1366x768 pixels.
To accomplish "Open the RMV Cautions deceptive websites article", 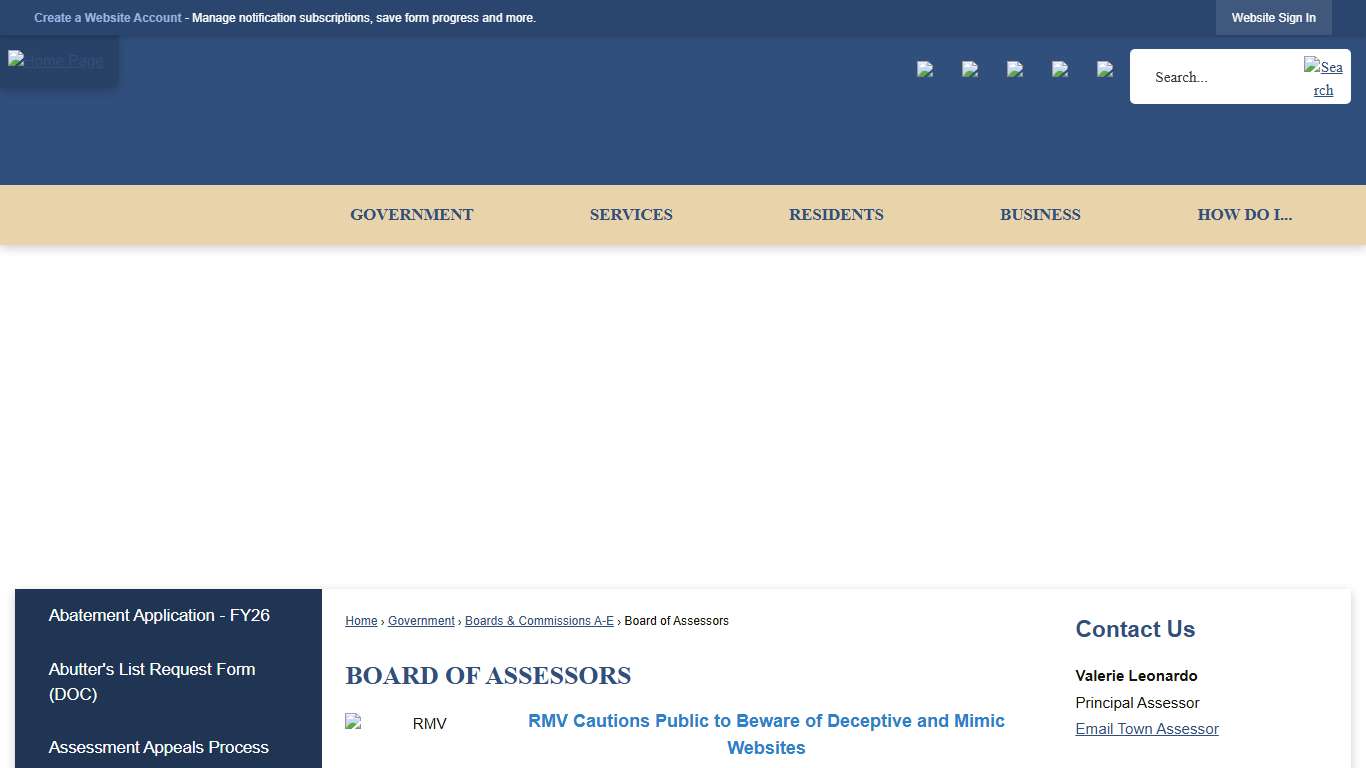I will 766,734.
